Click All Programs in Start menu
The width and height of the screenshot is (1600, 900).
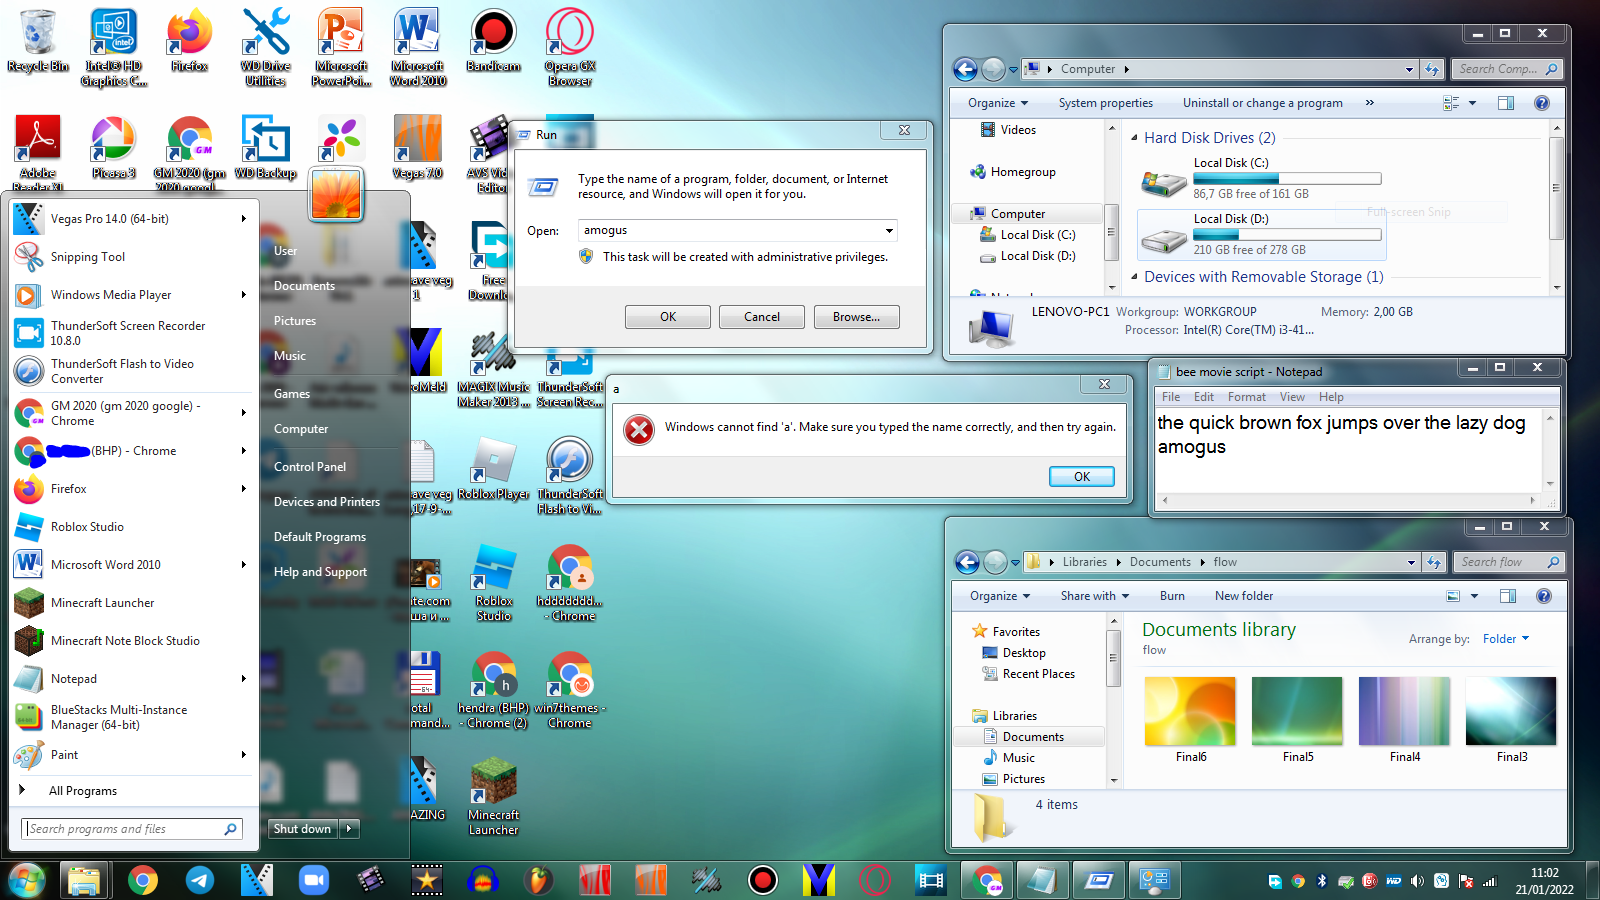[83, 791]
